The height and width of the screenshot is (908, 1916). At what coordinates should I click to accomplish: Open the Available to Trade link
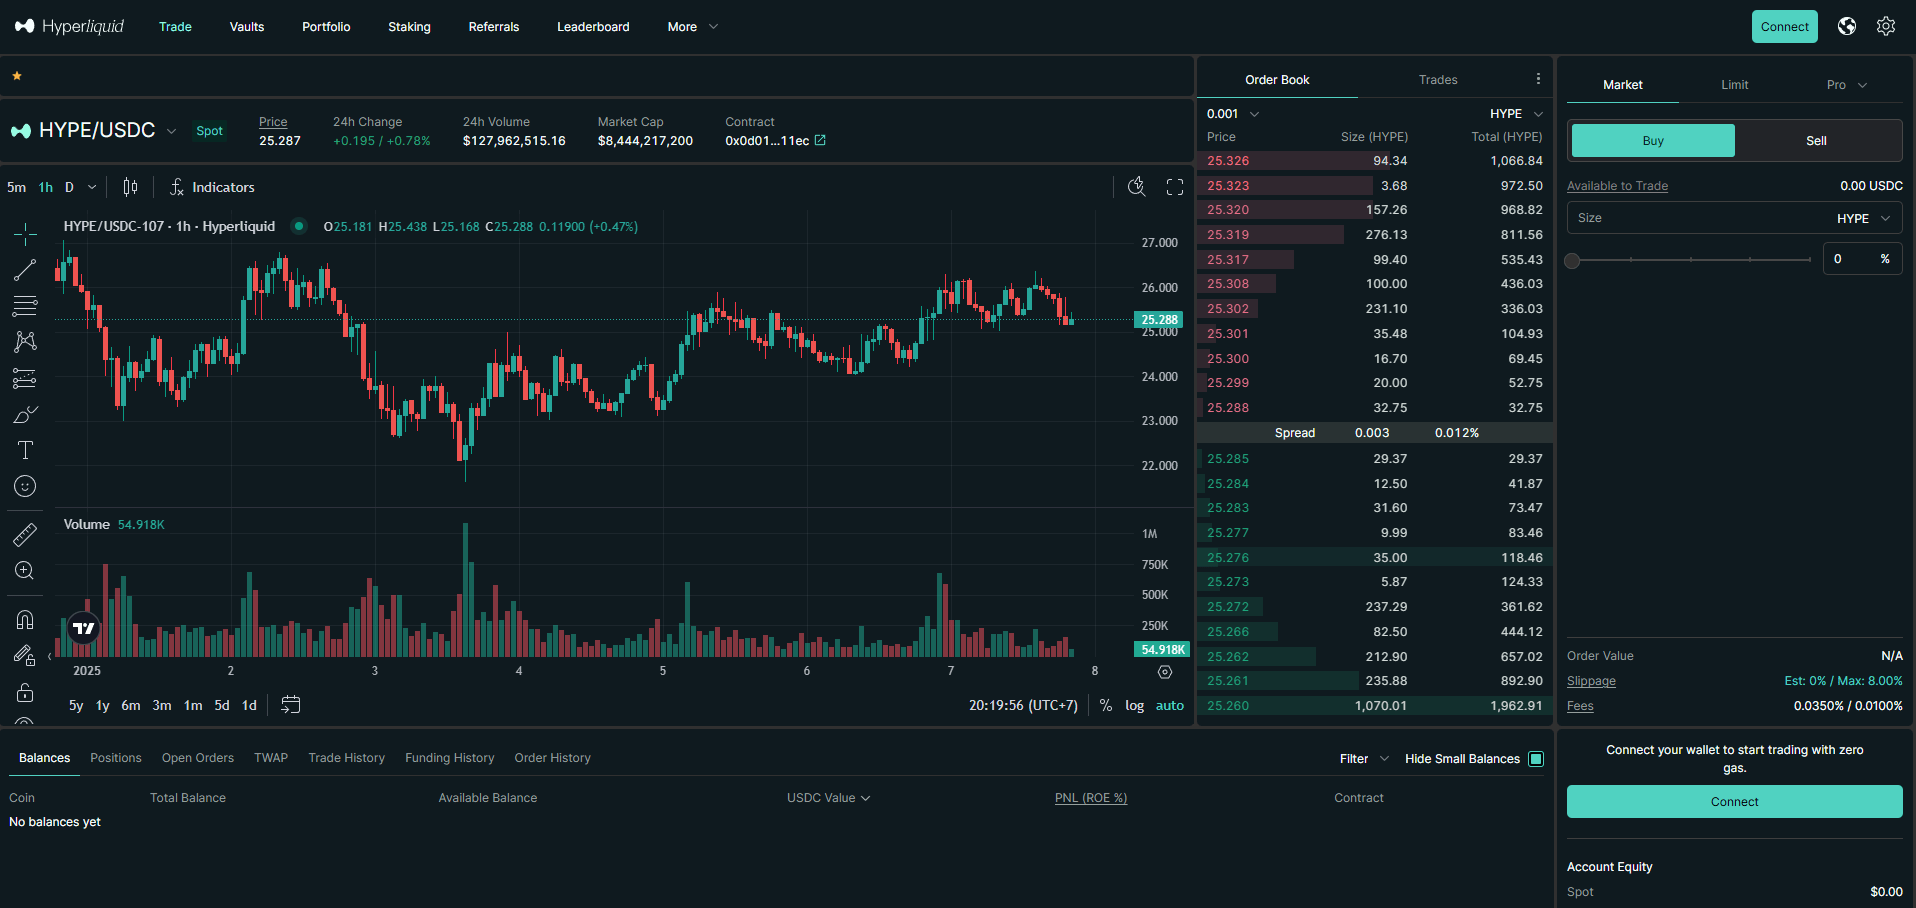pos(1617,186)
